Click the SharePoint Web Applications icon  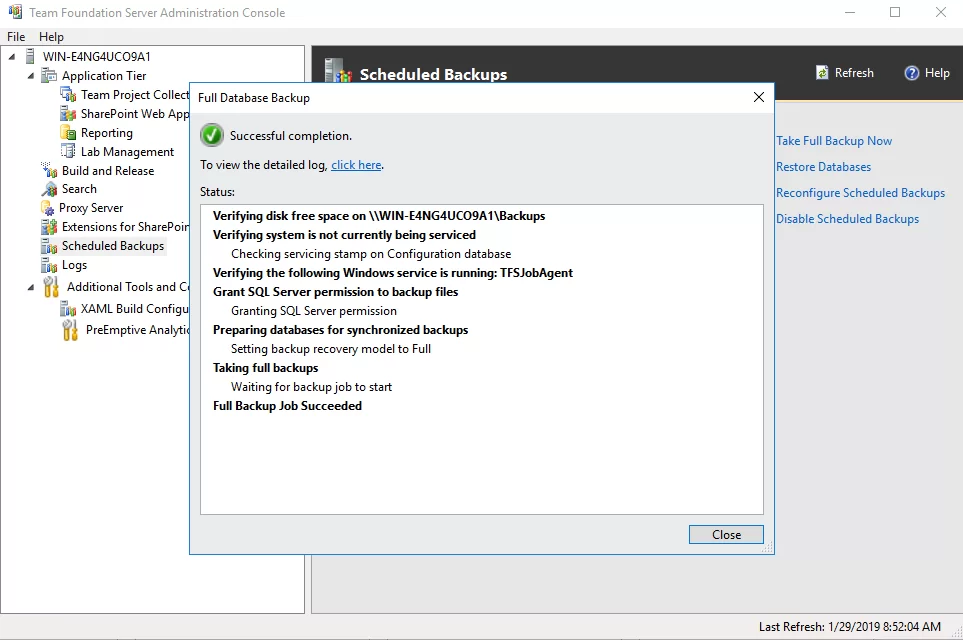68,114
